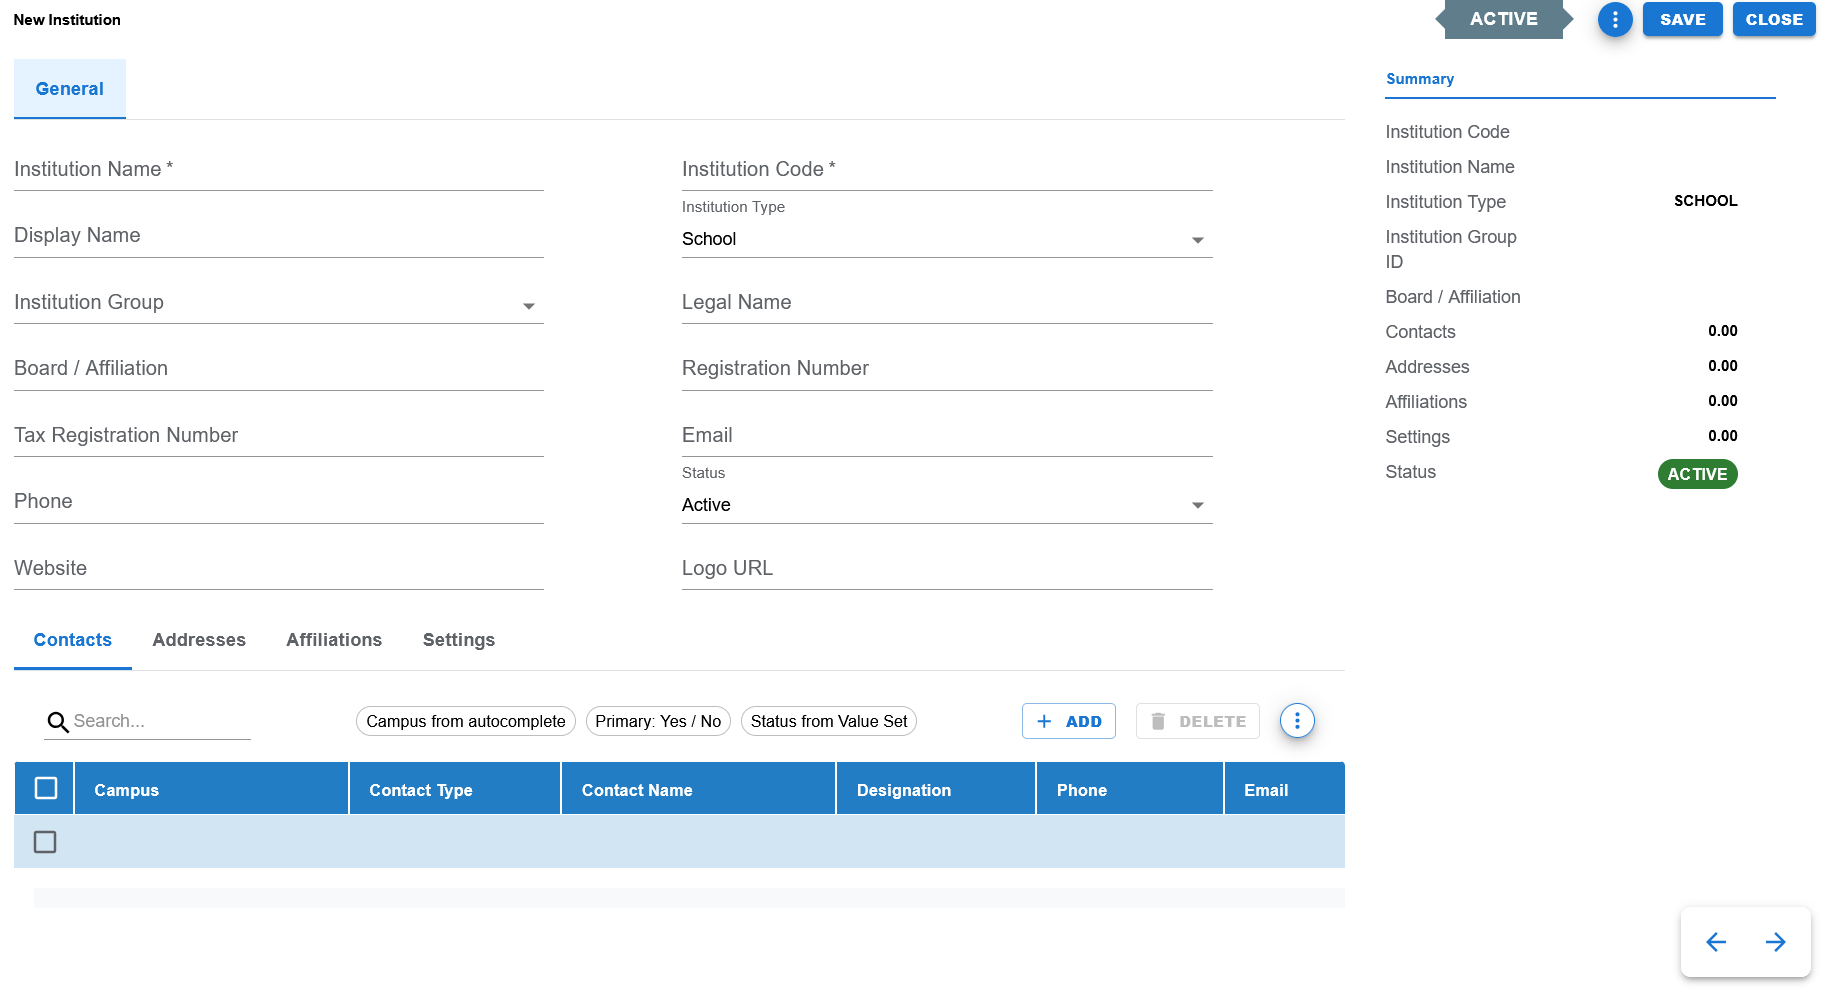1824x990 pixels.
Task: Open the contacts table three-dot options menu
Action: (x=1297, y=721)
